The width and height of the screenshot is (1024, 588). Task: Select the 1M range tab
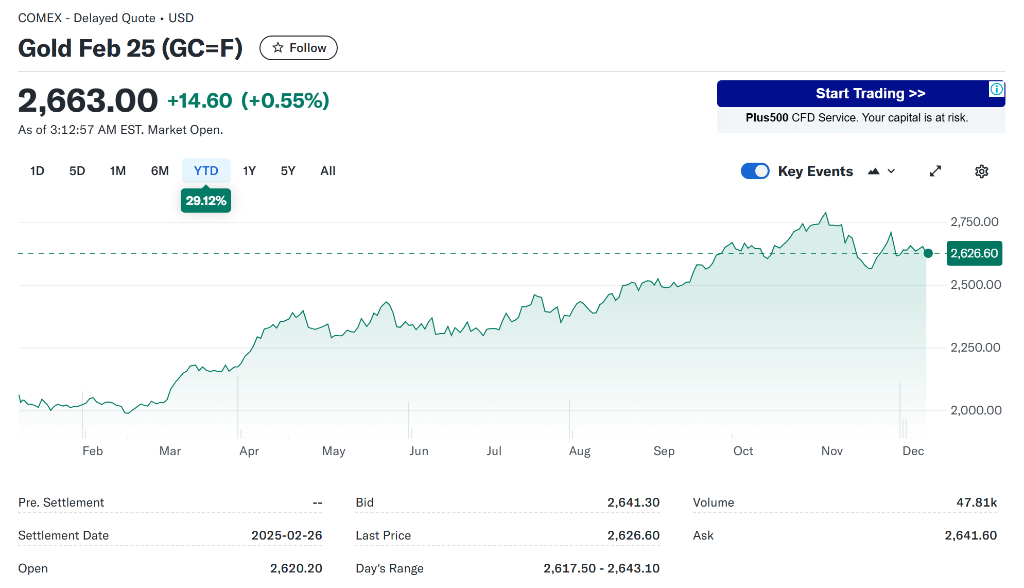click(x=118, y=171)
